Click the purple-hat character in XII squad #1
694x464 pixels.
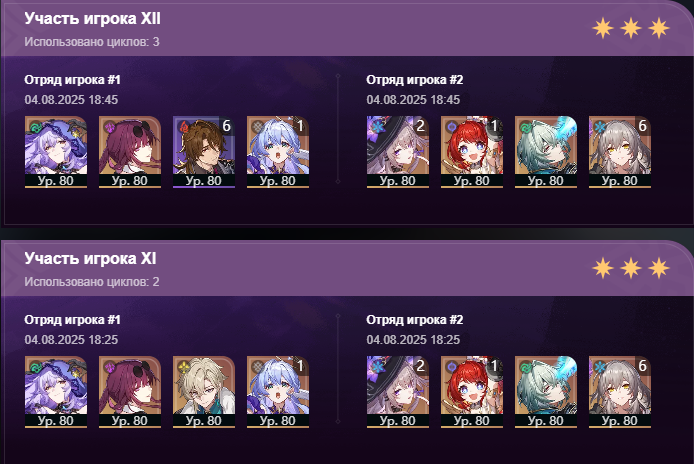(56, 152)
